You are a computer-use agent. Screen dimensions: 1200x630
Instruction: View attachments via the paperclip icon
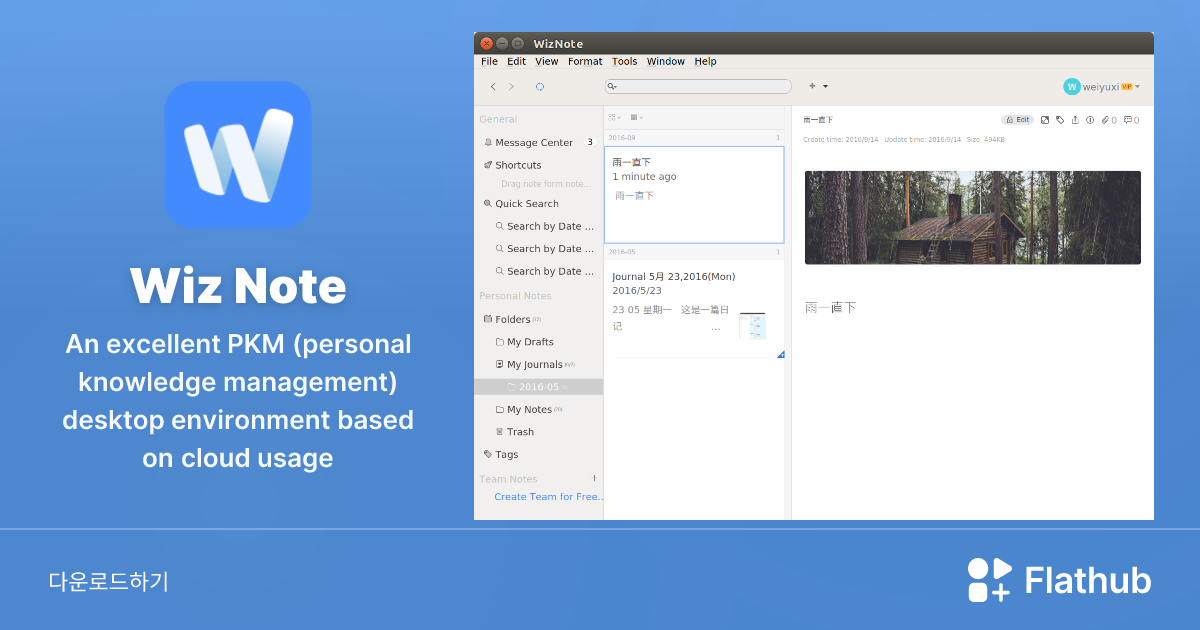click(x=1105, y=119)
